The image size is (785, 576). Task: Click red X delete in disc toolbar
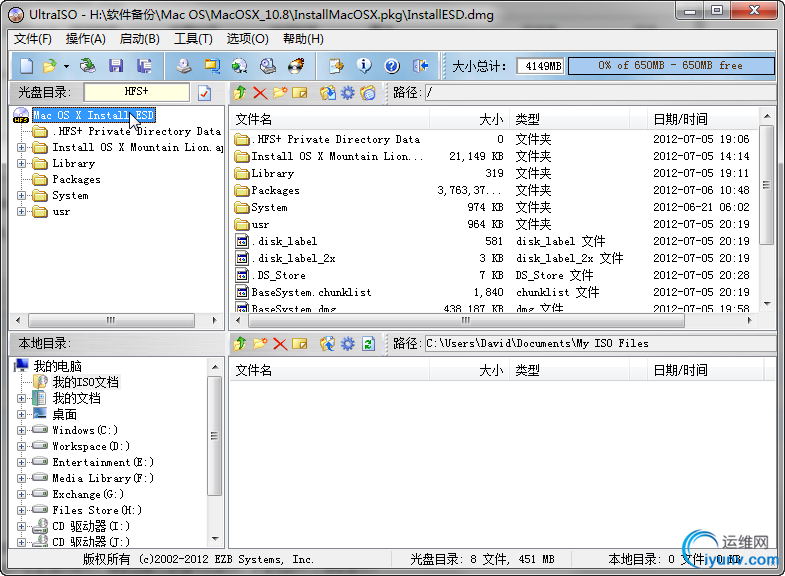260,93
